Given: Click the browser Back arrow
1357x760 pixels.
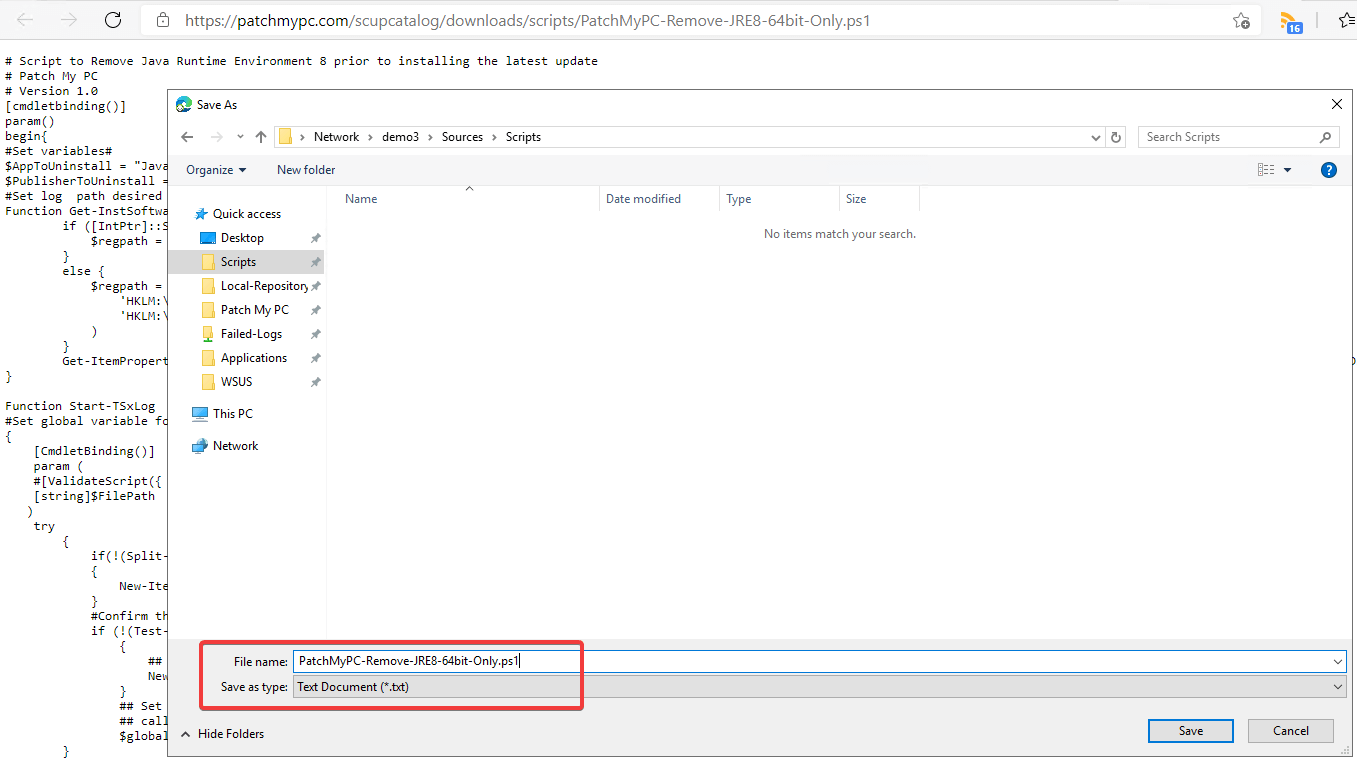Looking at the screenshot, I should (25, 20).
